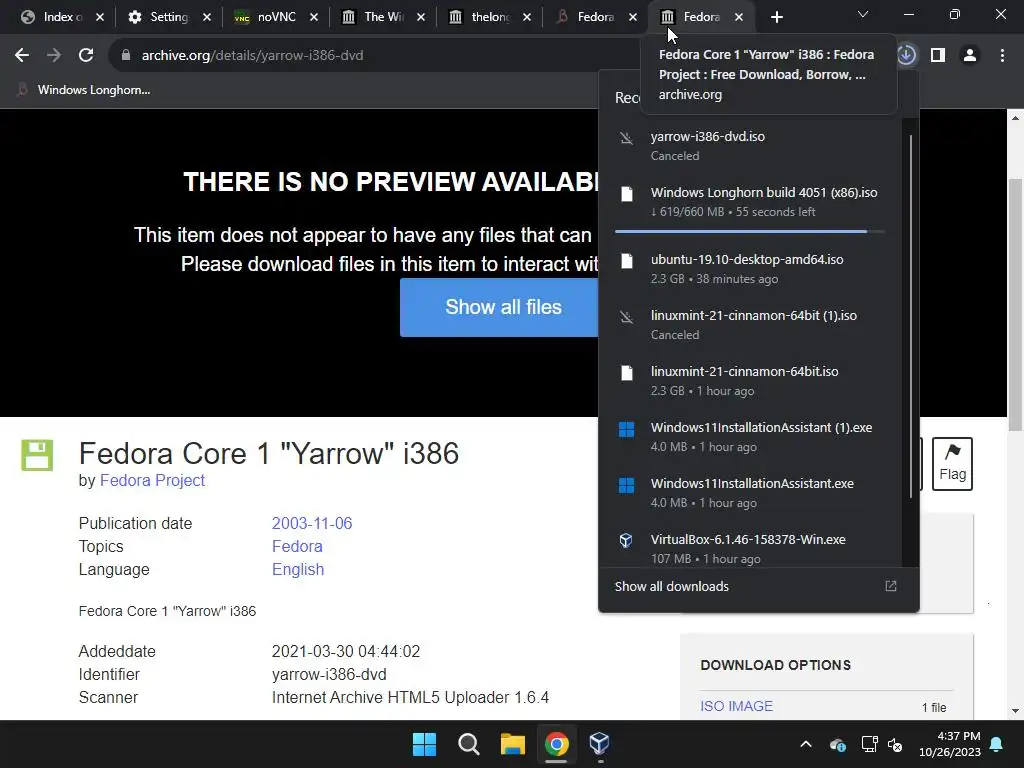
Task: Click canceled icon beside yarrow-i386-dvd.iso
Action: click(x=626, y=138)
